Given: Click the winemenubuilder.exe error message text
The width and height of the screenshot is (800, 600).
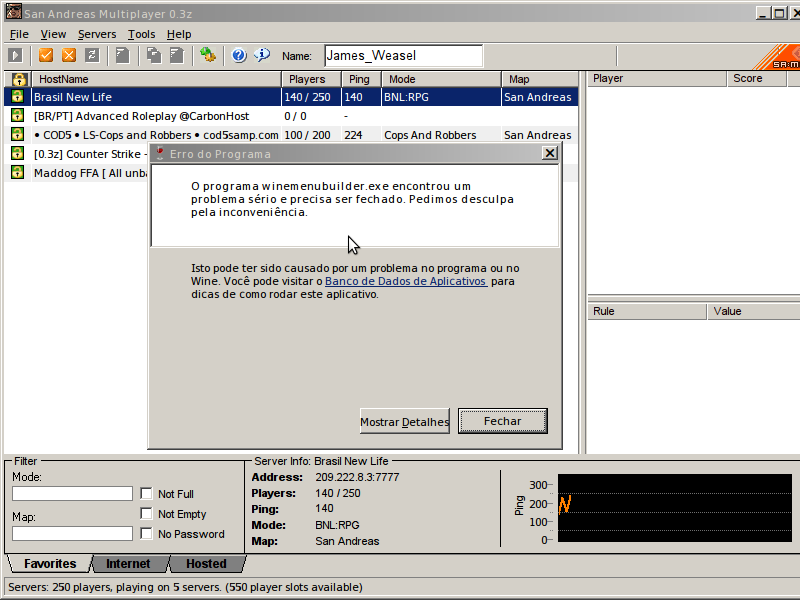Looking at the screenshot, I should click(353, 199).
